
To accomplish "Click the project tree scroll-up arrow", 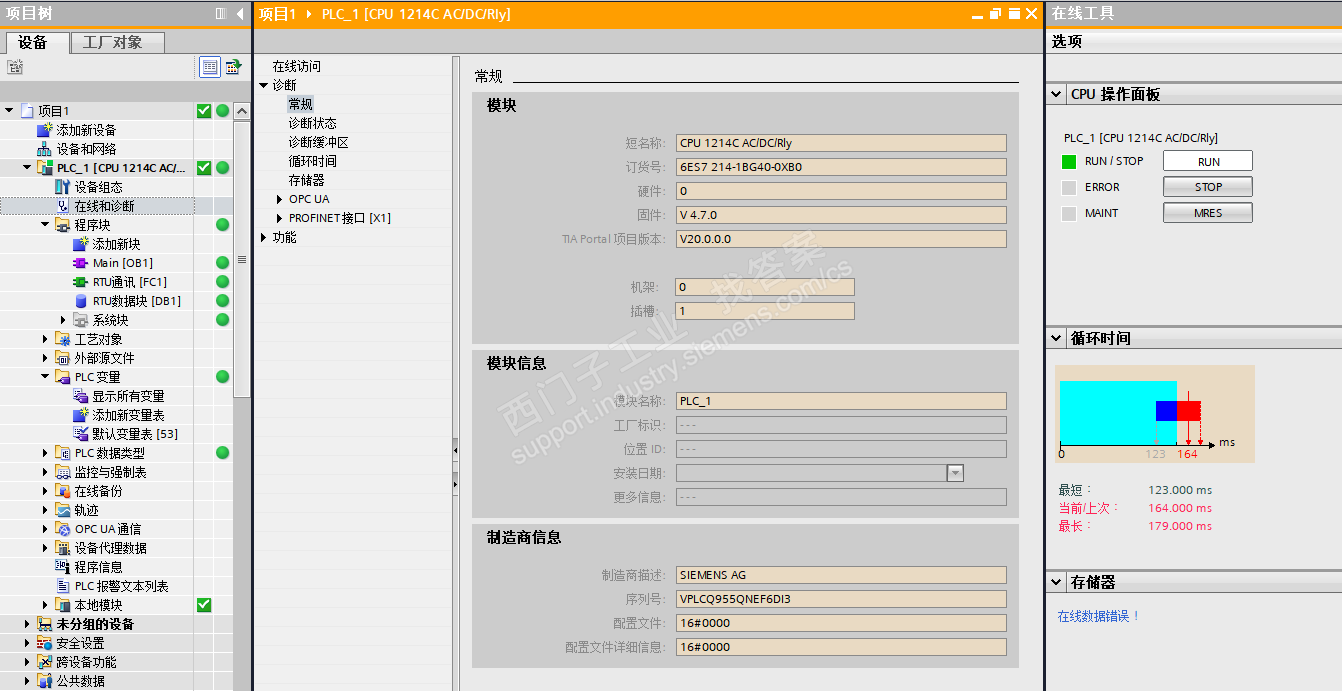I will point(242,112).
